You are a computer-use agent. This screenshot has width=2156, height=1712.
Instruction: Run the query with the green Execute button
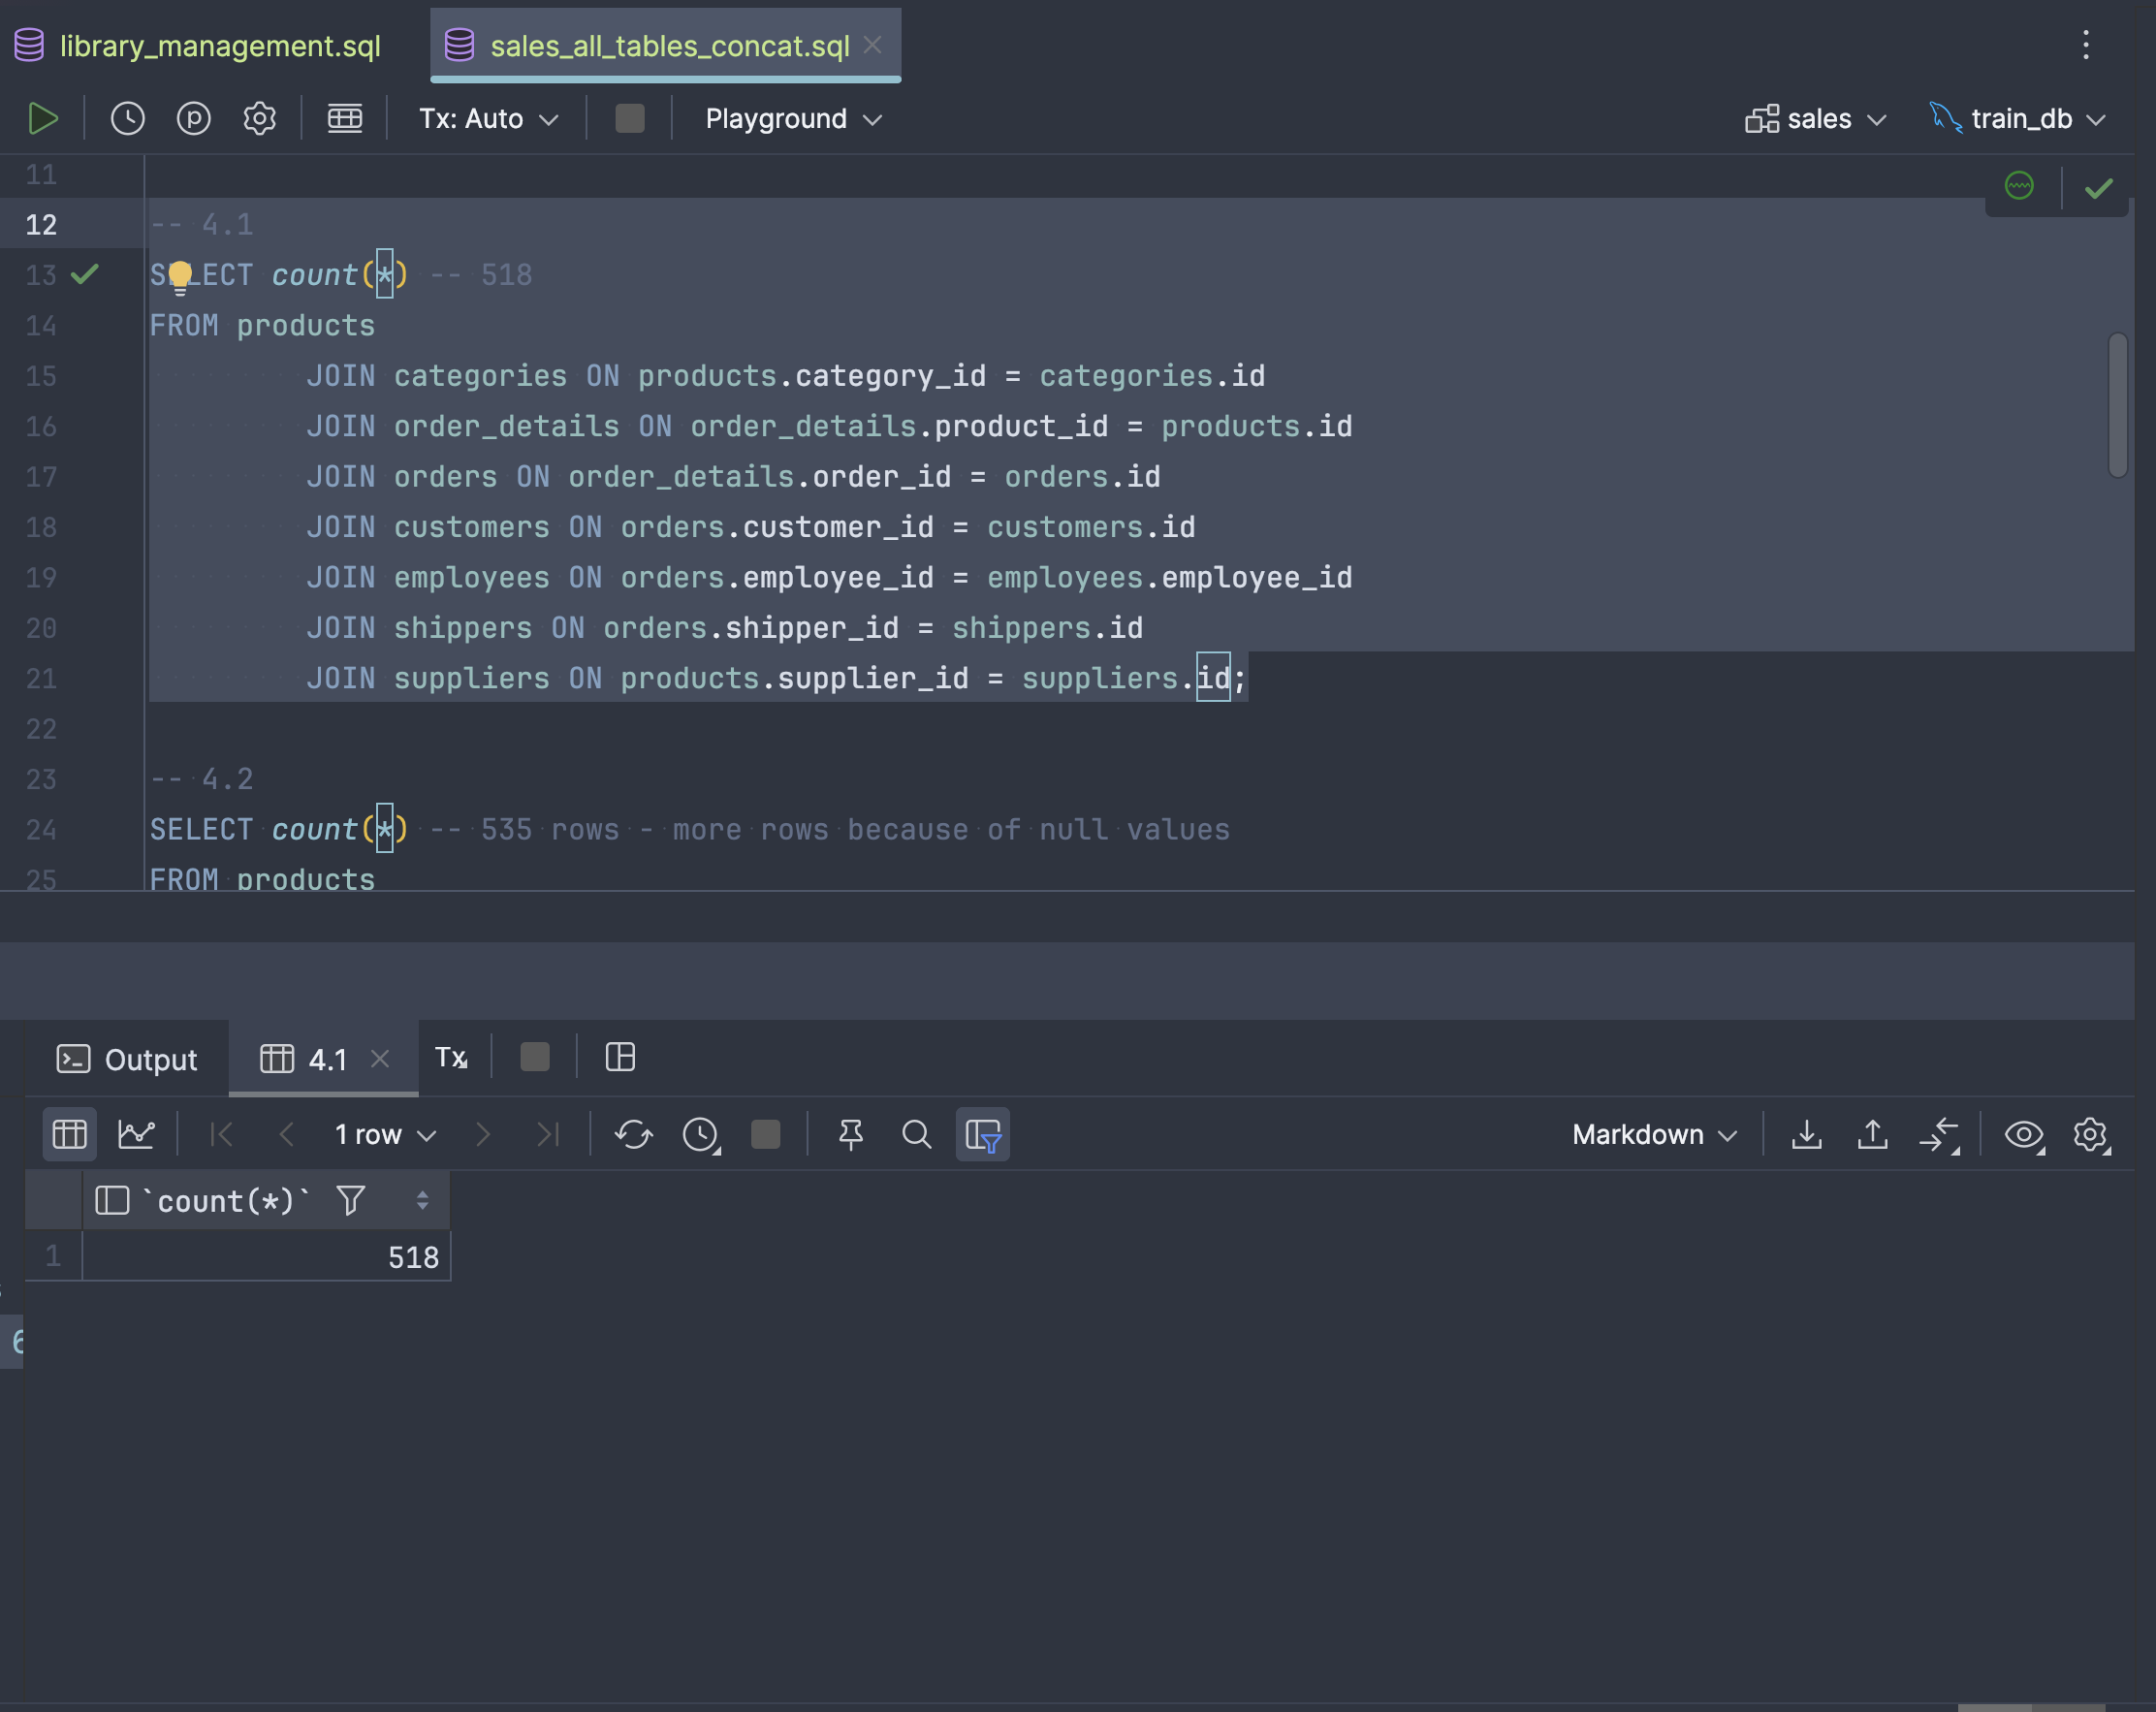(x=42, y=118)
